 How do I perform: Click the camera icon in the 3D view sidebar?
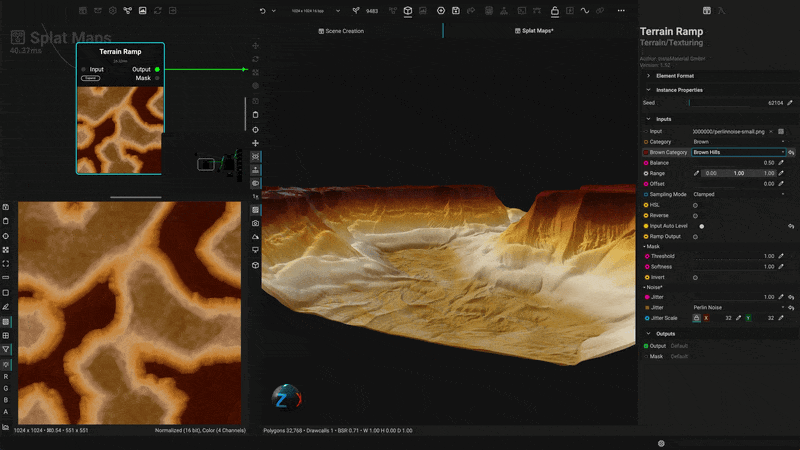point(255,223)
